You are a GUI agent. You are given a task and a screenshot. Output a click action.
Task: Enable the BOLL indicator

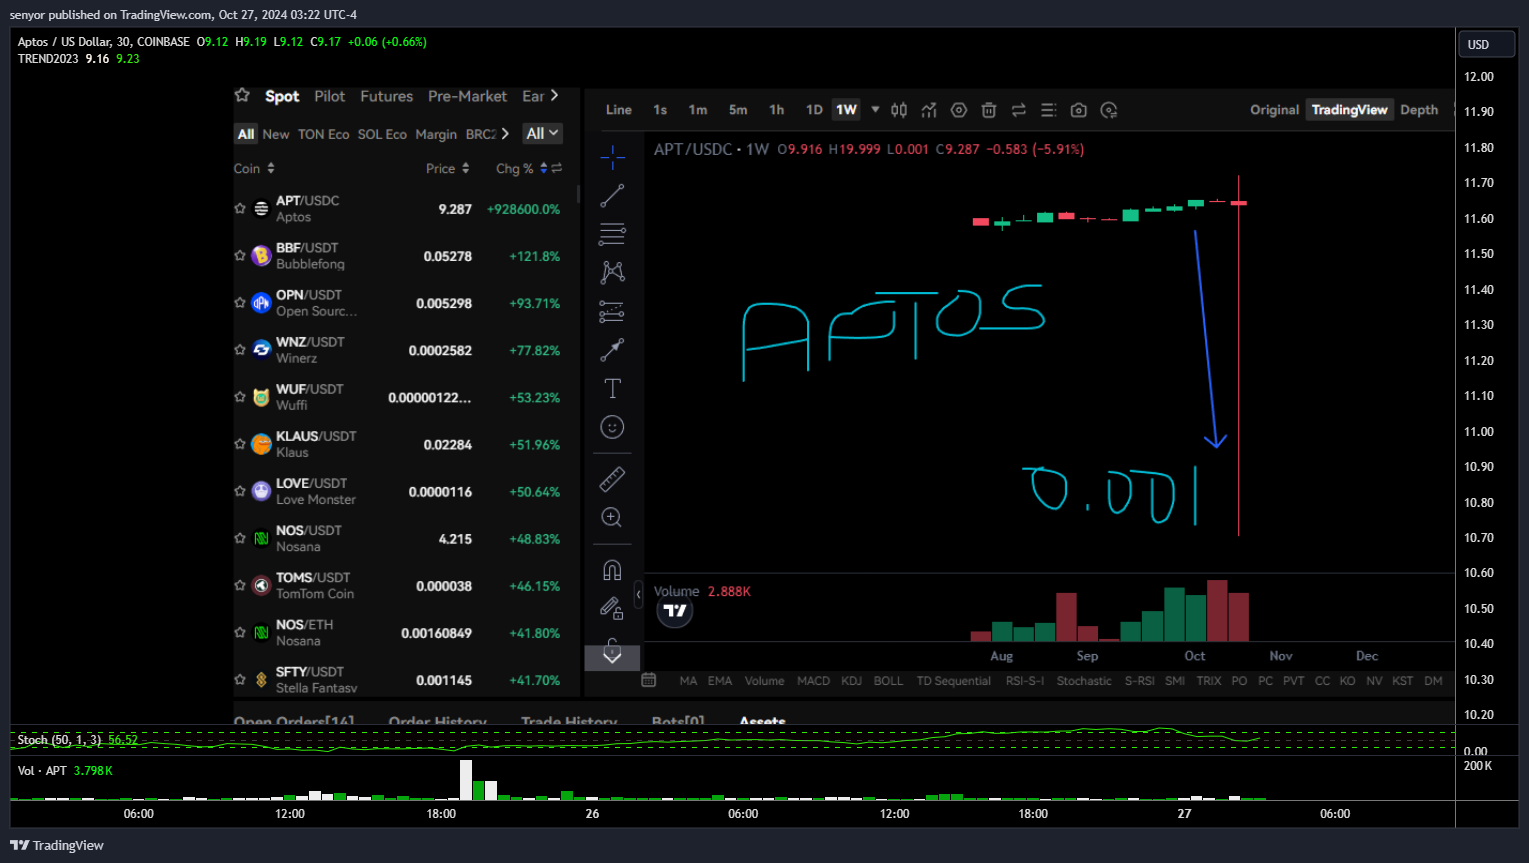pyautogui.click(x=888, y=681)
